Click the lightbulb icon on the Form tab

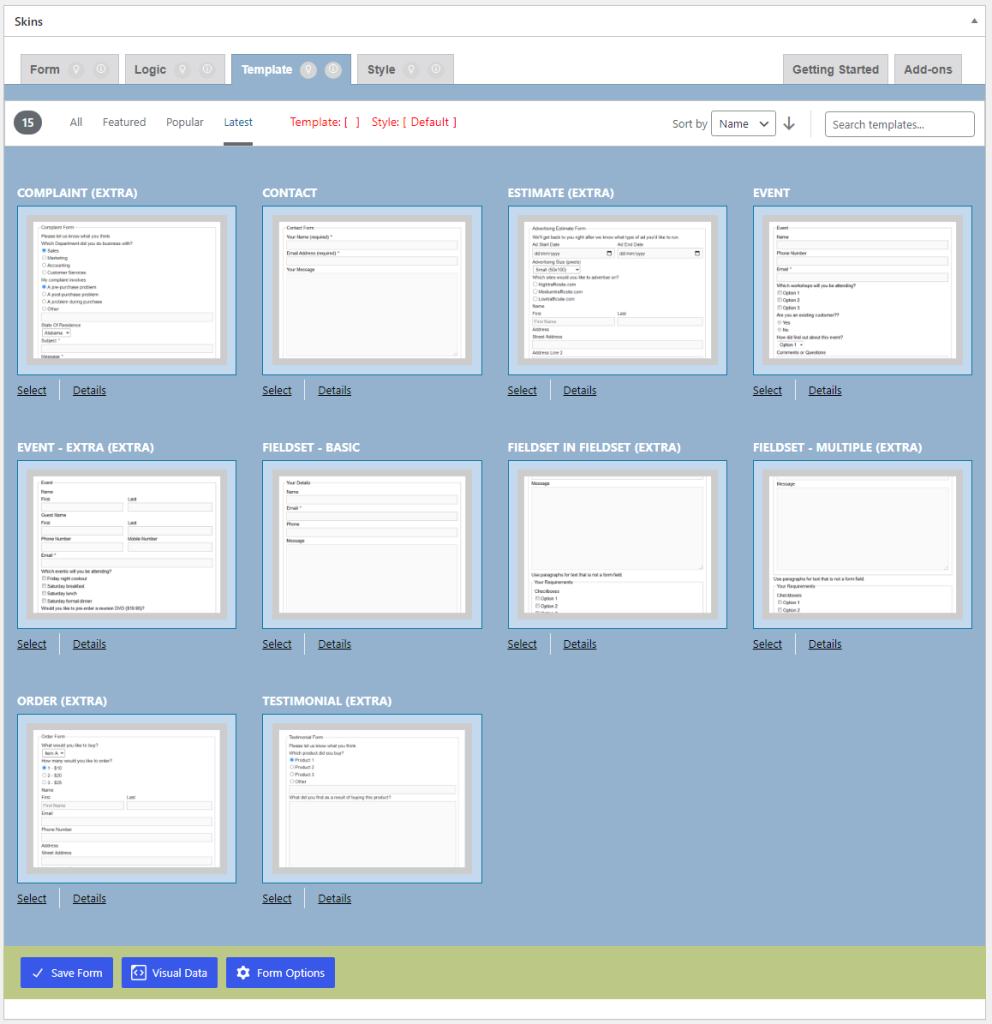76,69
